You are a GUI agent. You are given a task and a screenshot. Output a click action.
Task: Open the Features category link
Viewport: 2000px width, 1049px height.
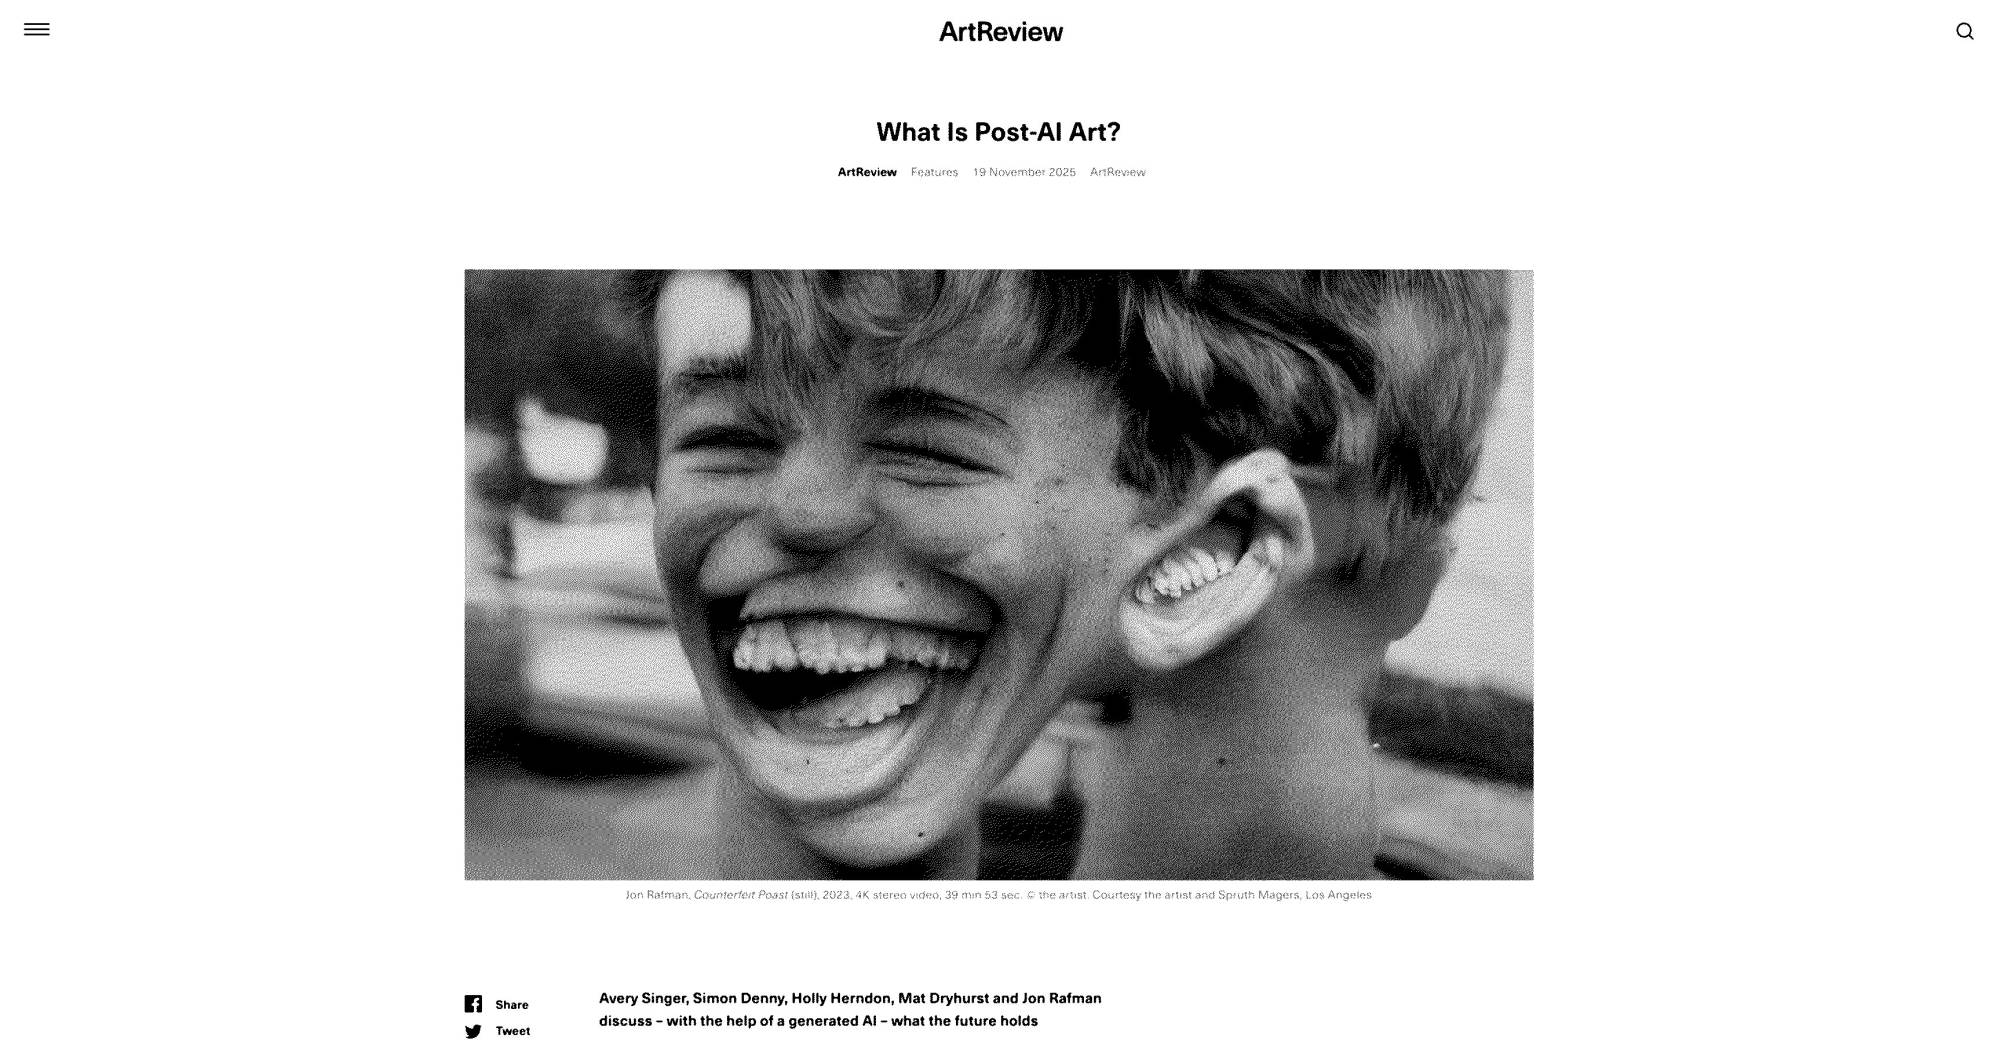(934, 172)
